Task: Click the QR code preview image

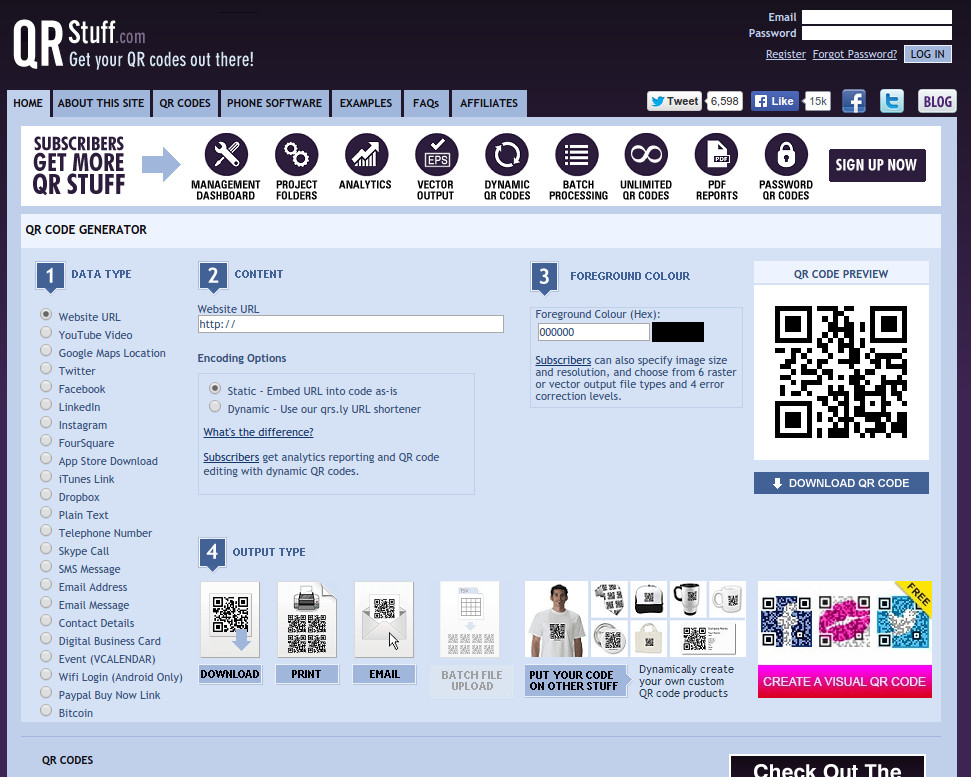Action: (841, 372)
